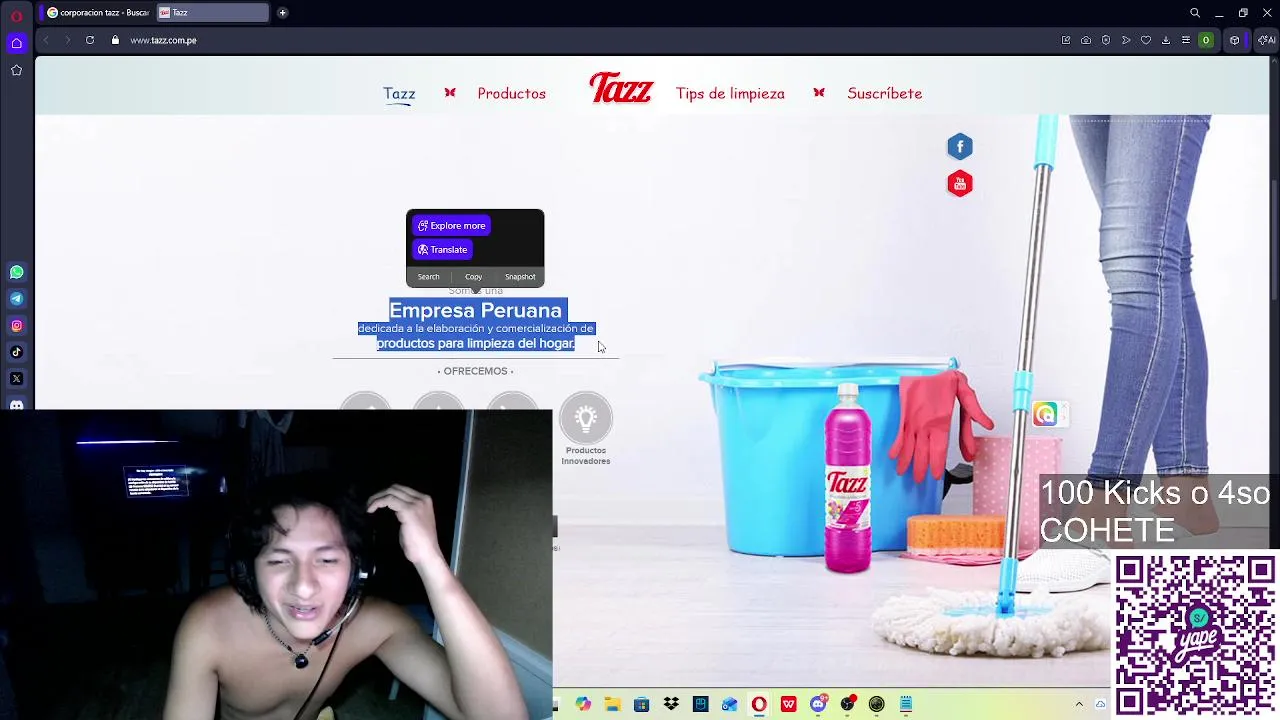Viewport: 1280px width, 720px height.
Task: Open WPS Office from the taskbar
Action: click(x=788, y=704)
